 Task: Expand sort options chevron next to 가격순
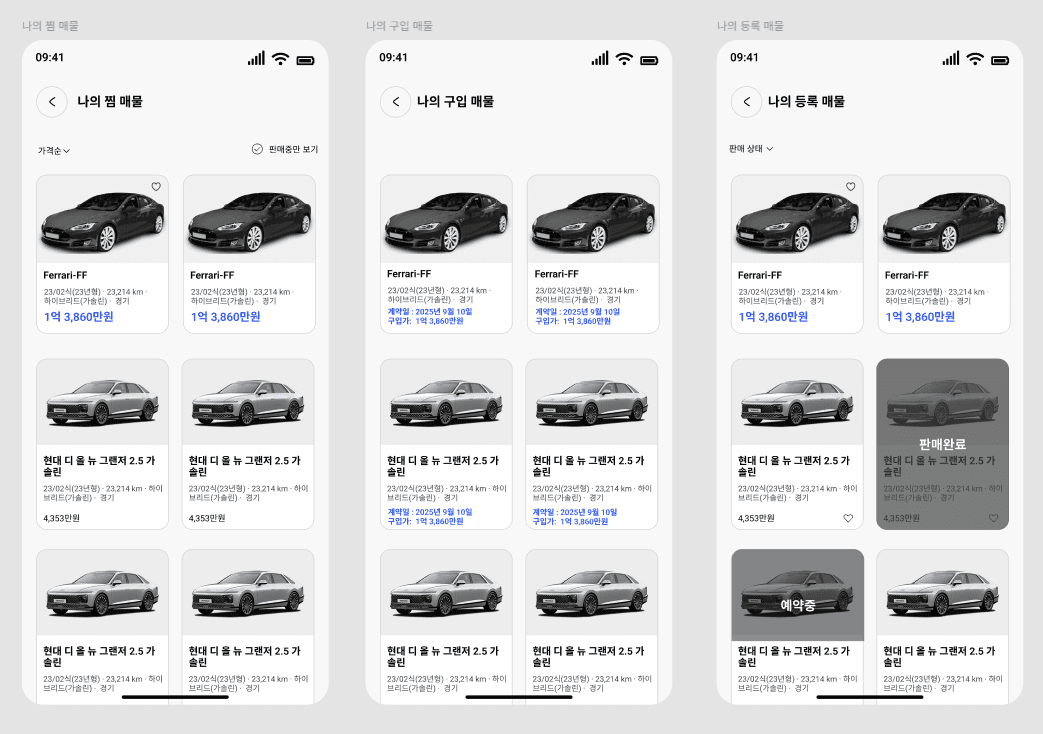[67, 148]
